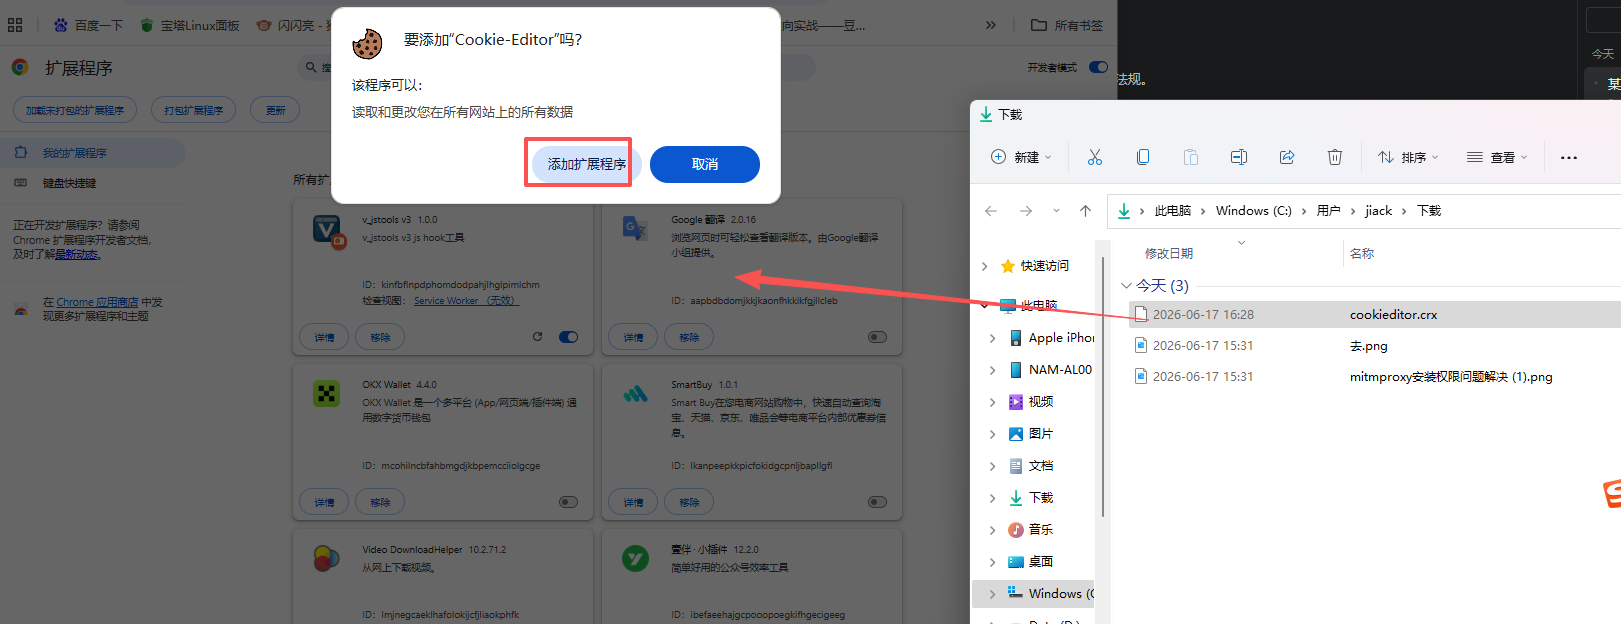Go back in Explorer navigation
This screenshot has width=1621, height=624.
pos(991,210)
